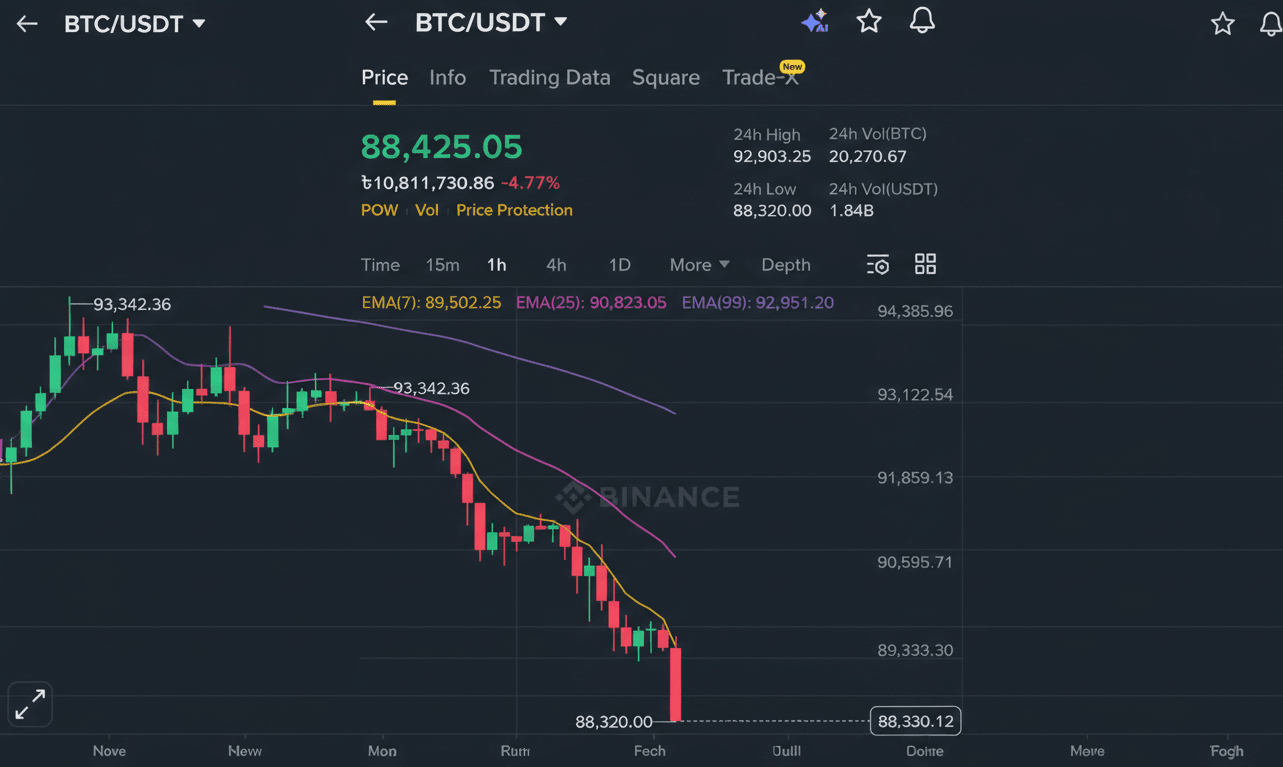Screen dimensions: 1283x767
Task: Favorite pair with star next to sparkle icon
Action: point(869,21)
